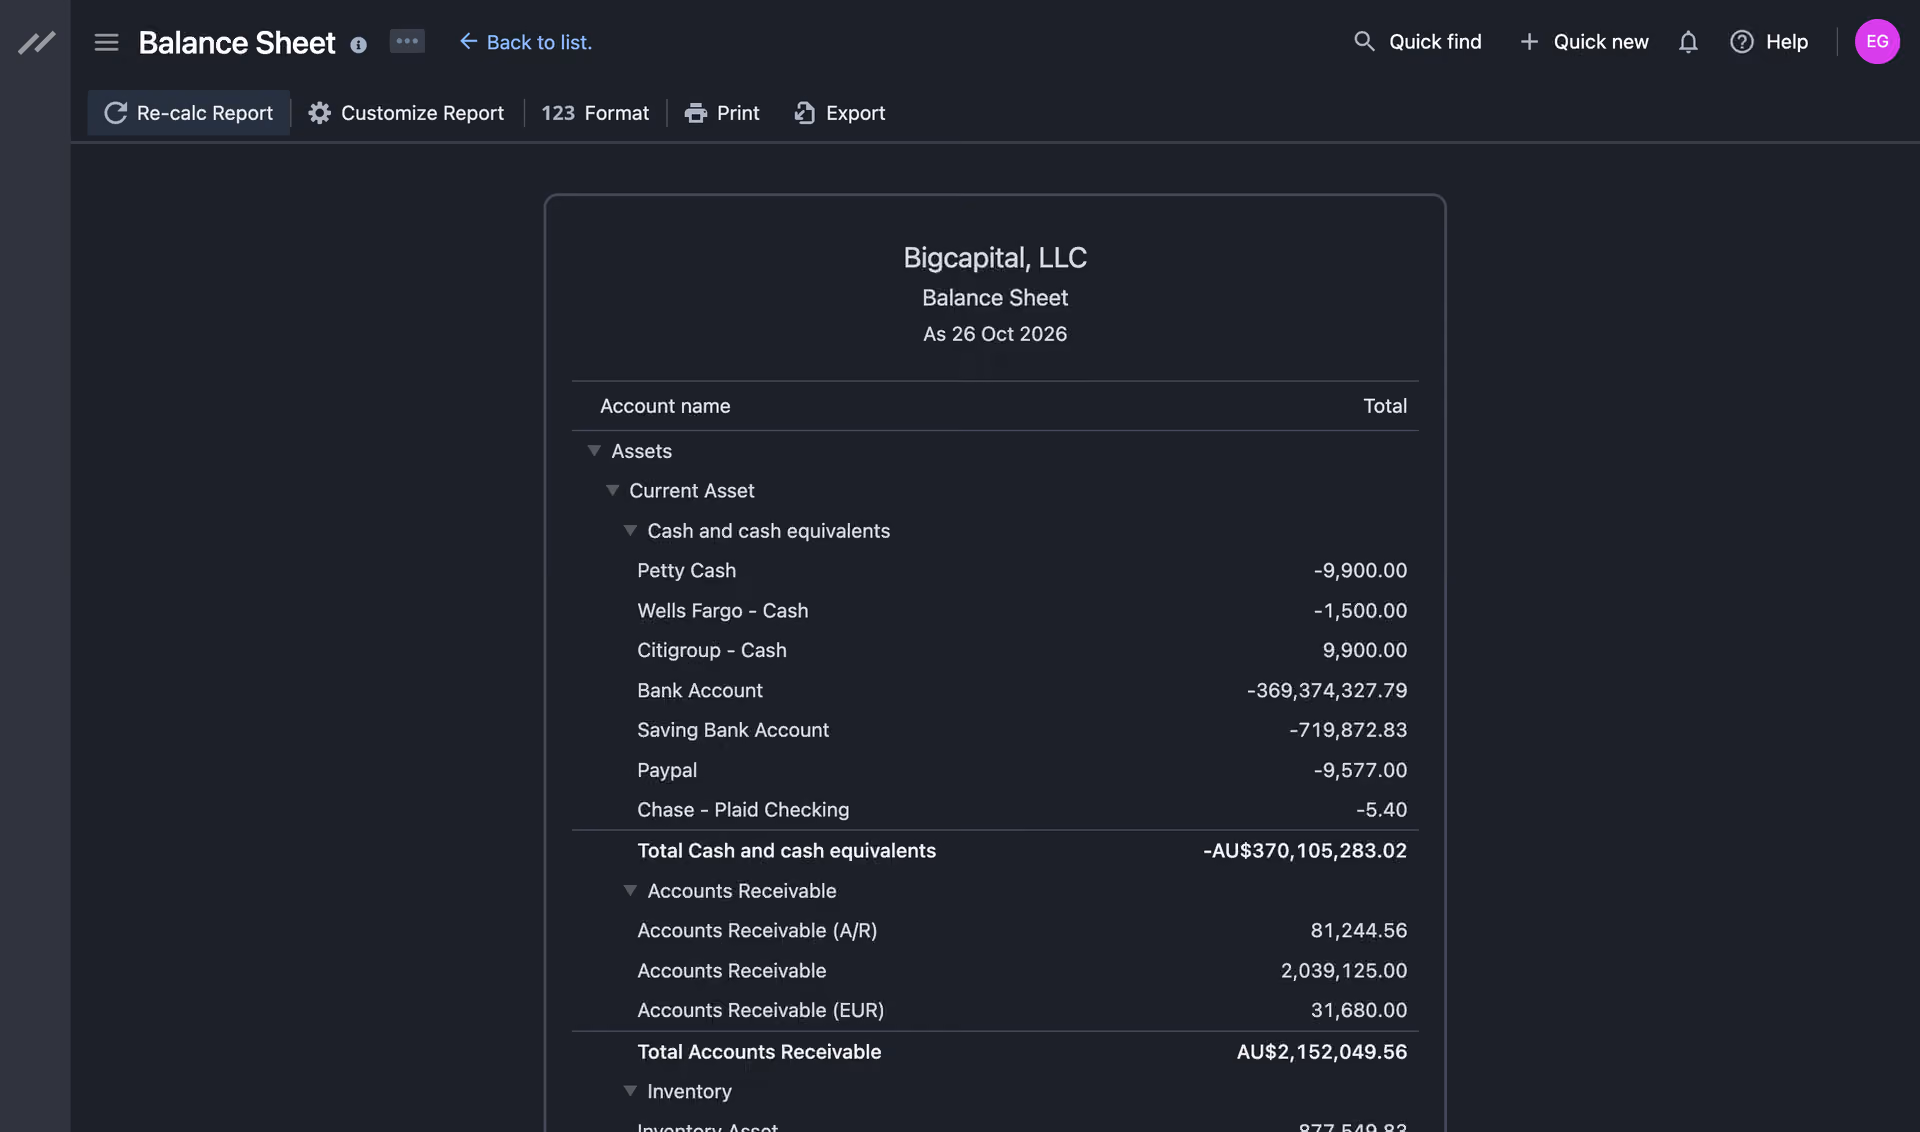Collapse the Current Asset group
Screen dimensions: 1920x1132
point(612,490)
